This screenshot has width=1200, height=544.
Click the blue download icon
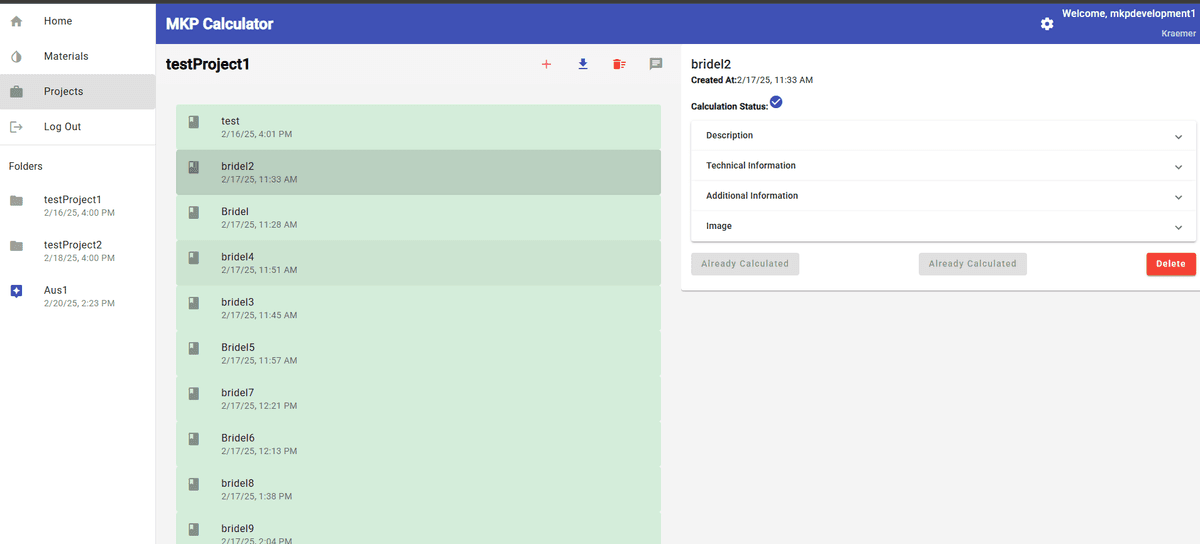(x=583, y=64)
